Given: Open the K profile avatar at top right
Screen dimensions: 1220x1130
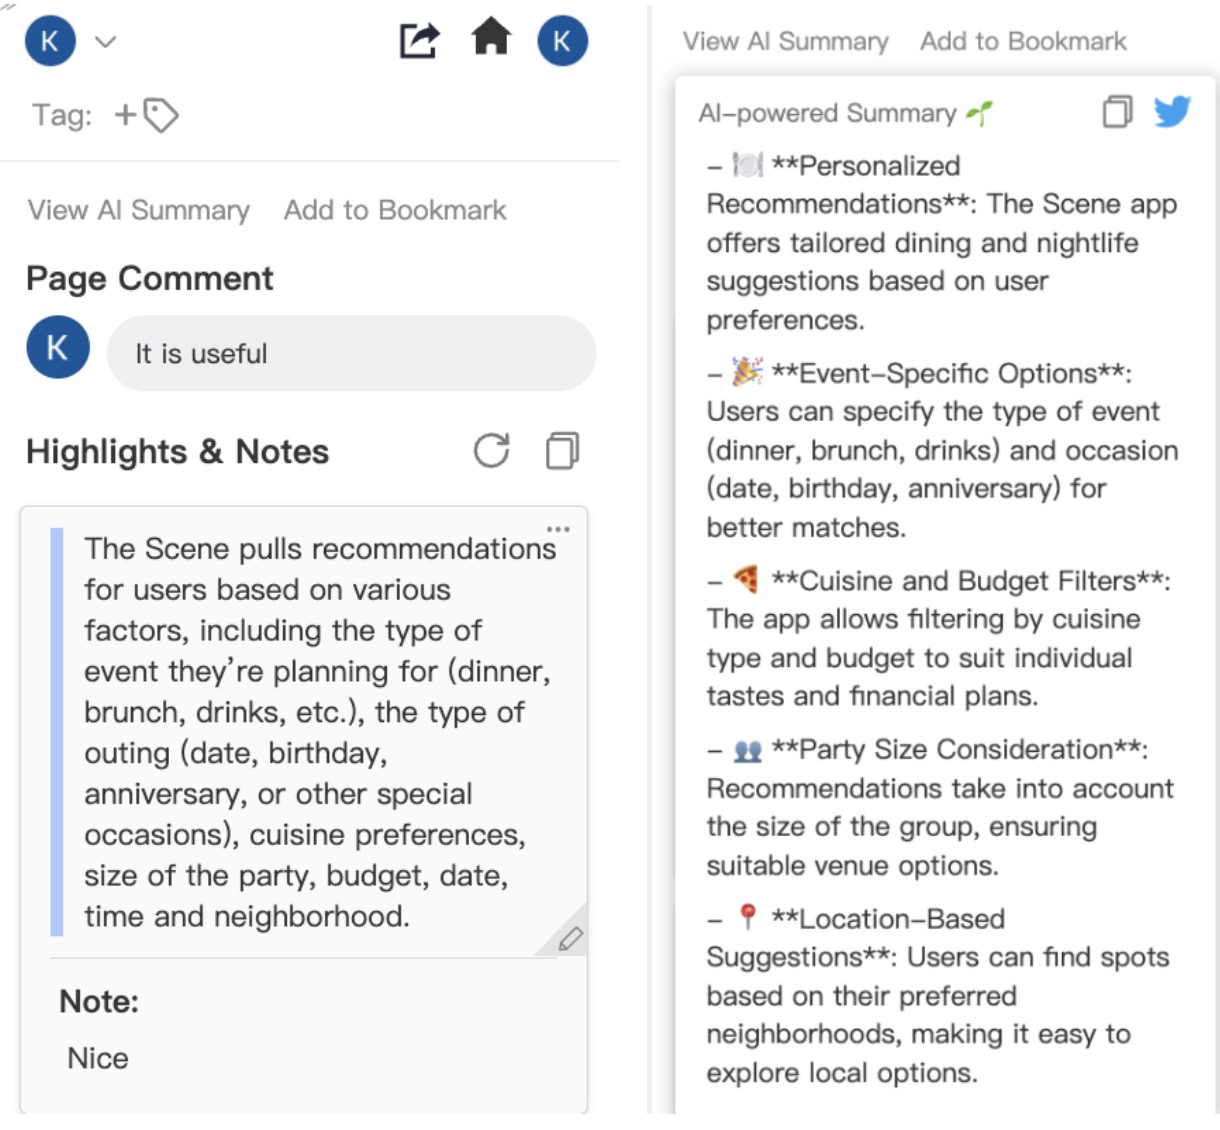Looking at the screenshot, I should coord(562,41).
